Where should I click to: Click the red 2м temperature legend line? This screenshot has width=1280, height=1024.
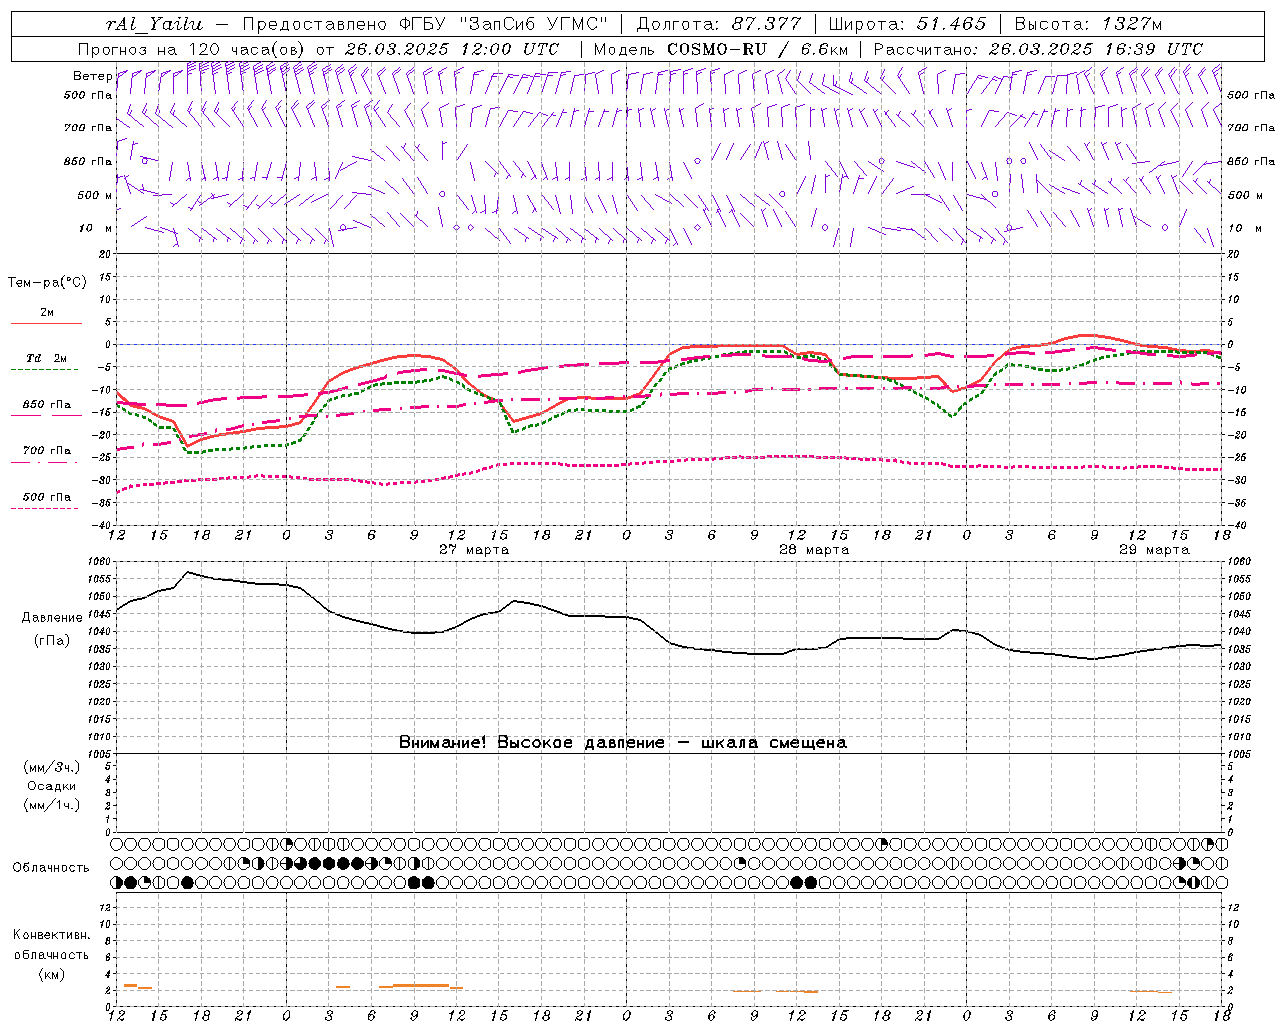click(46, 324)
